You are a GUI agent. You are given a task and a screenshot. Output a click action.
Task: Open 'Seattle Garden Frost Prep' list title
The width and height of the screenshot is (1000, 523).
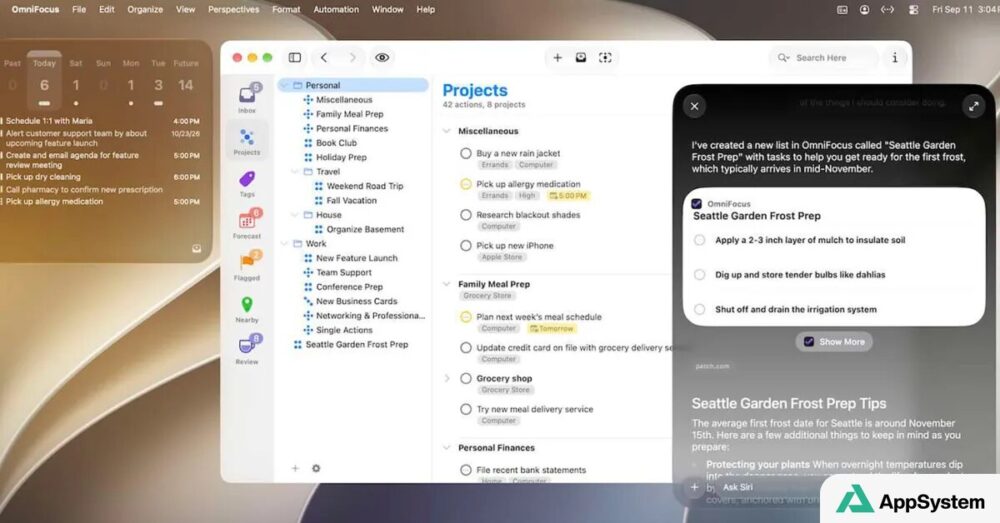coord(756,216)
